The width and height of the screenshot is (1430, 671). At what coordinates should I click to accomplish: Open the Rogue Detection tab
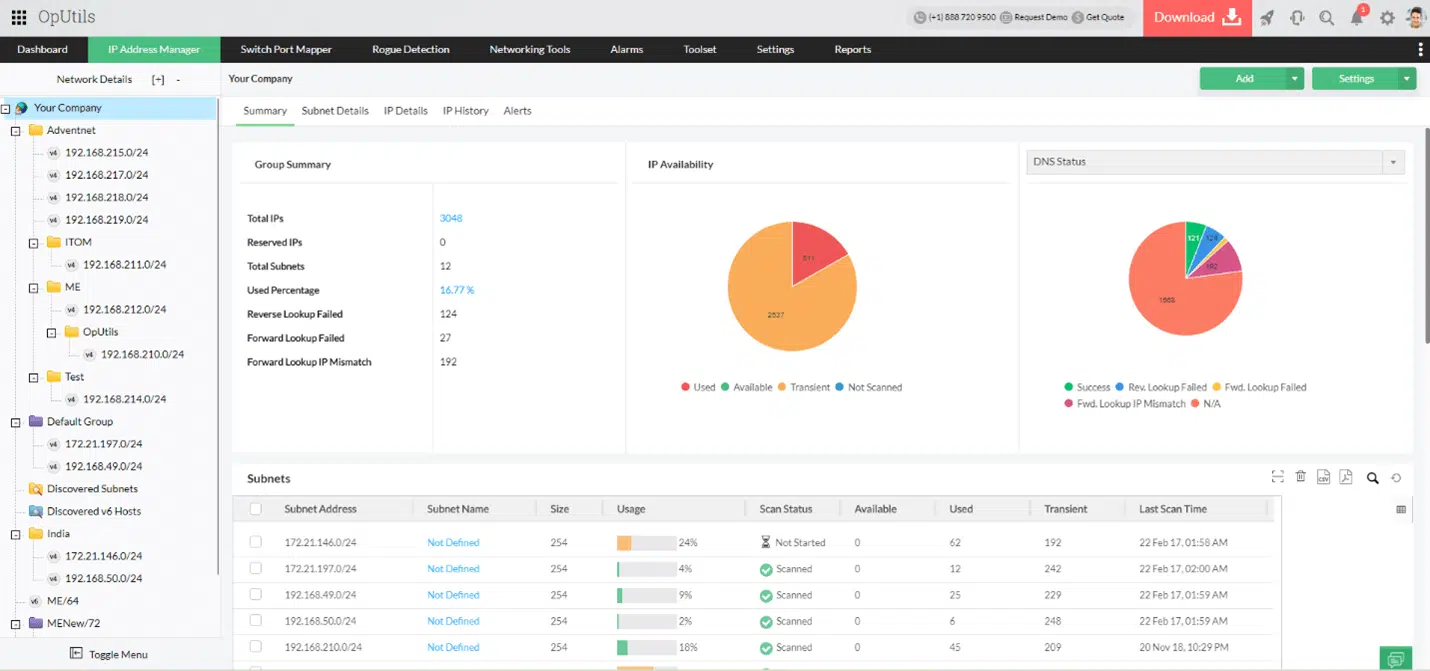click(411, 50)
